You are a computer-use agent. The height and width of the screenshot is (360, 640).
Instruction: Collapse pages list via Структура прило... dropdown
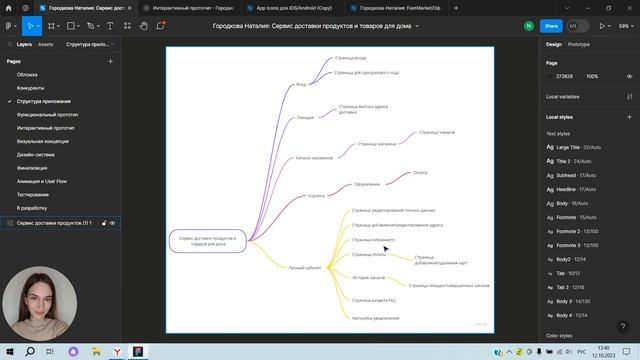[90, 44]
